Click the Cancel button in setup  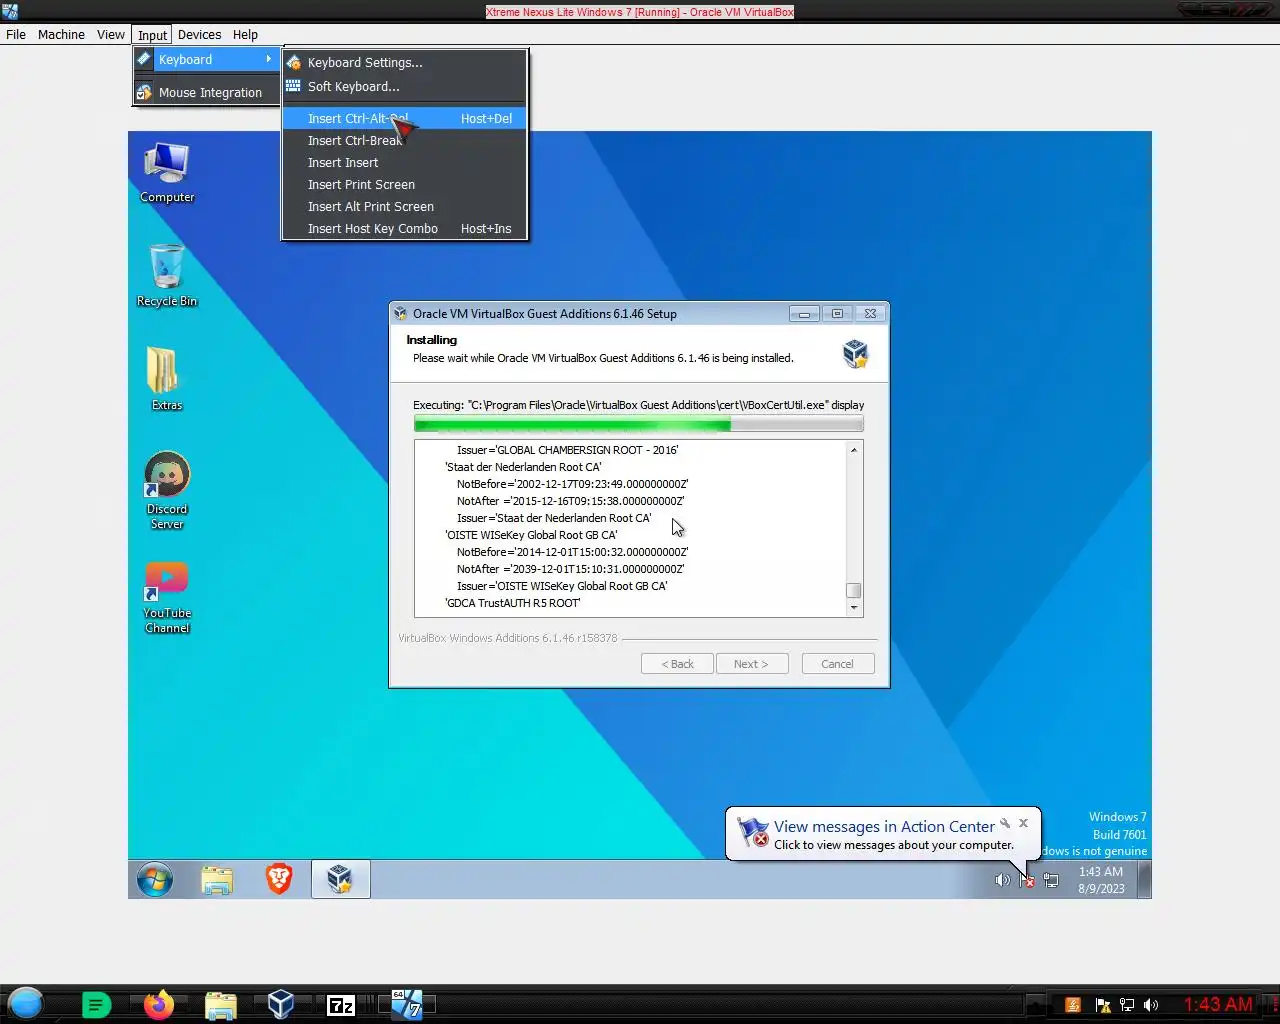point(838,664)
